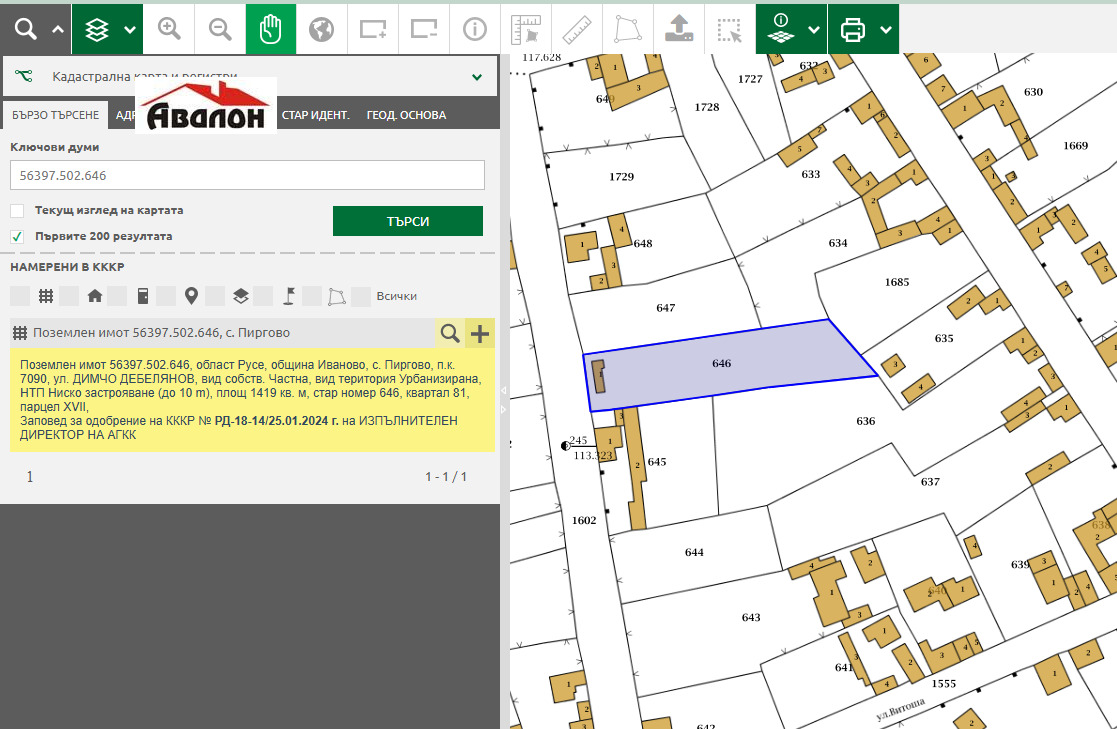Expand the 'Кадастрална карта и регистри' dropdown
This screenshot has height=729, width=1117.
[477, 76]
